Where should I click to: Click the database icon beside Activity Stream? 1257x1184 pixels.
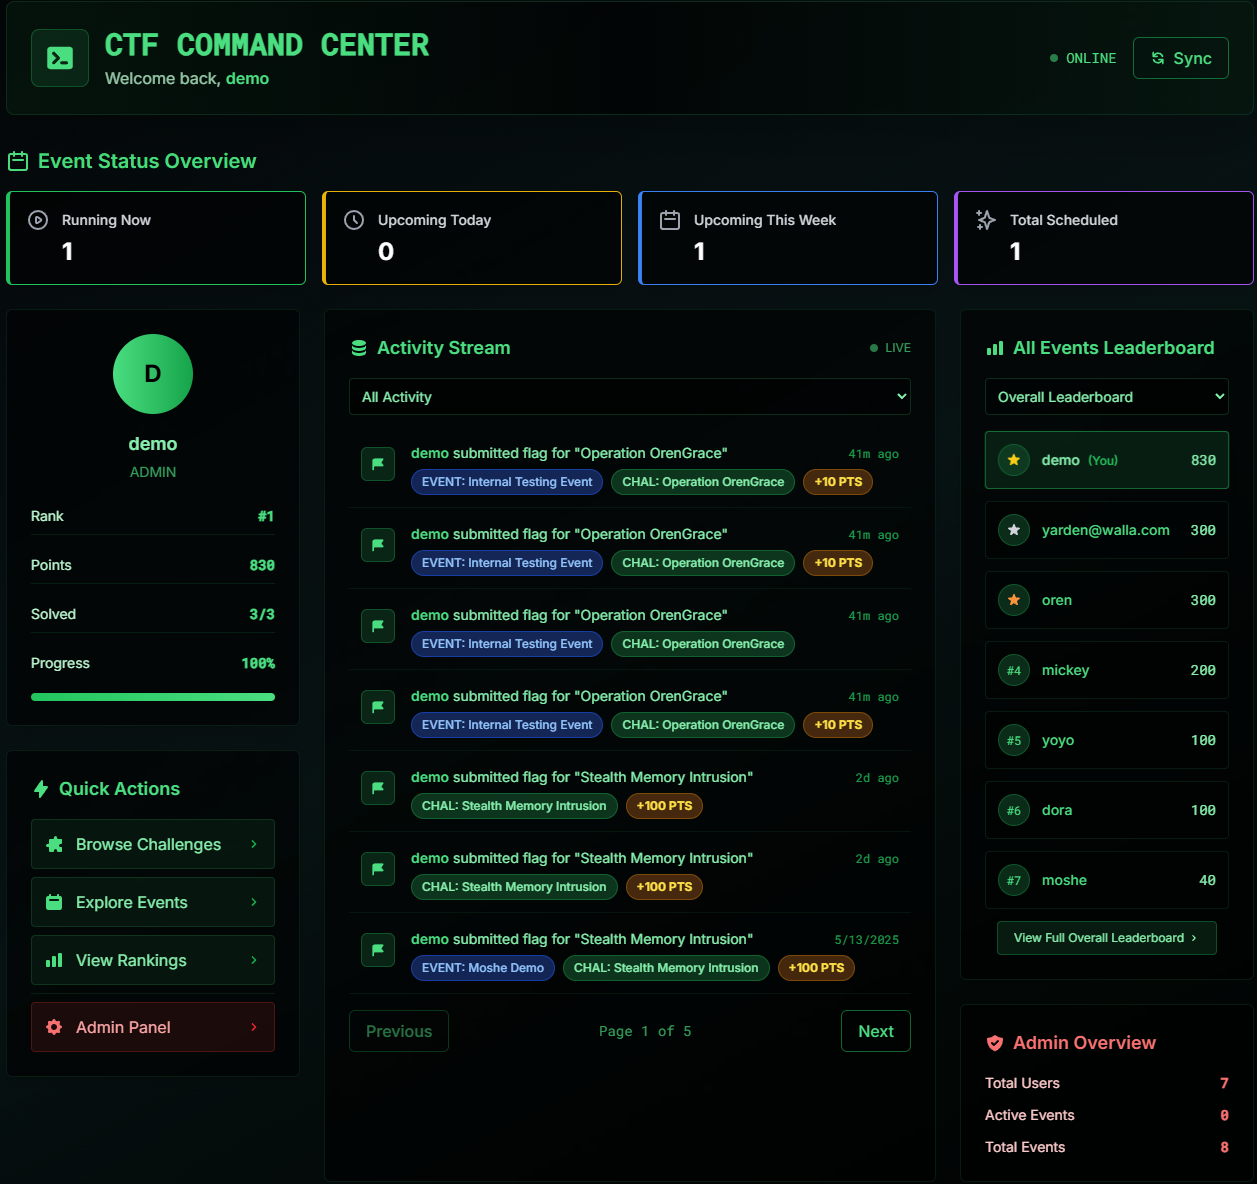click(359, 348)
